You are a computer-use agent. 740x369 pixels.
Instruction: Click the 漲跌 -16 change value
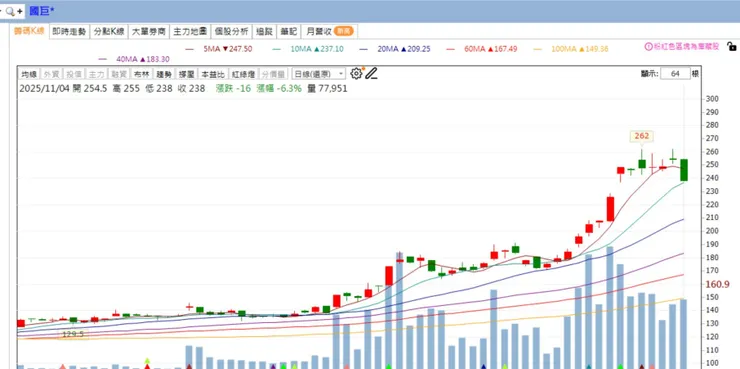(x=234, y=88)
